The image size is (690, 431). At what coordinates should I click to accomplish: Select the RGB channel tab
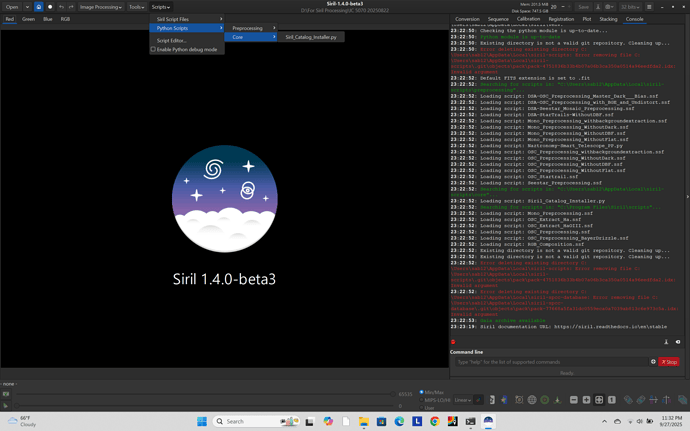tap(65, 19)
